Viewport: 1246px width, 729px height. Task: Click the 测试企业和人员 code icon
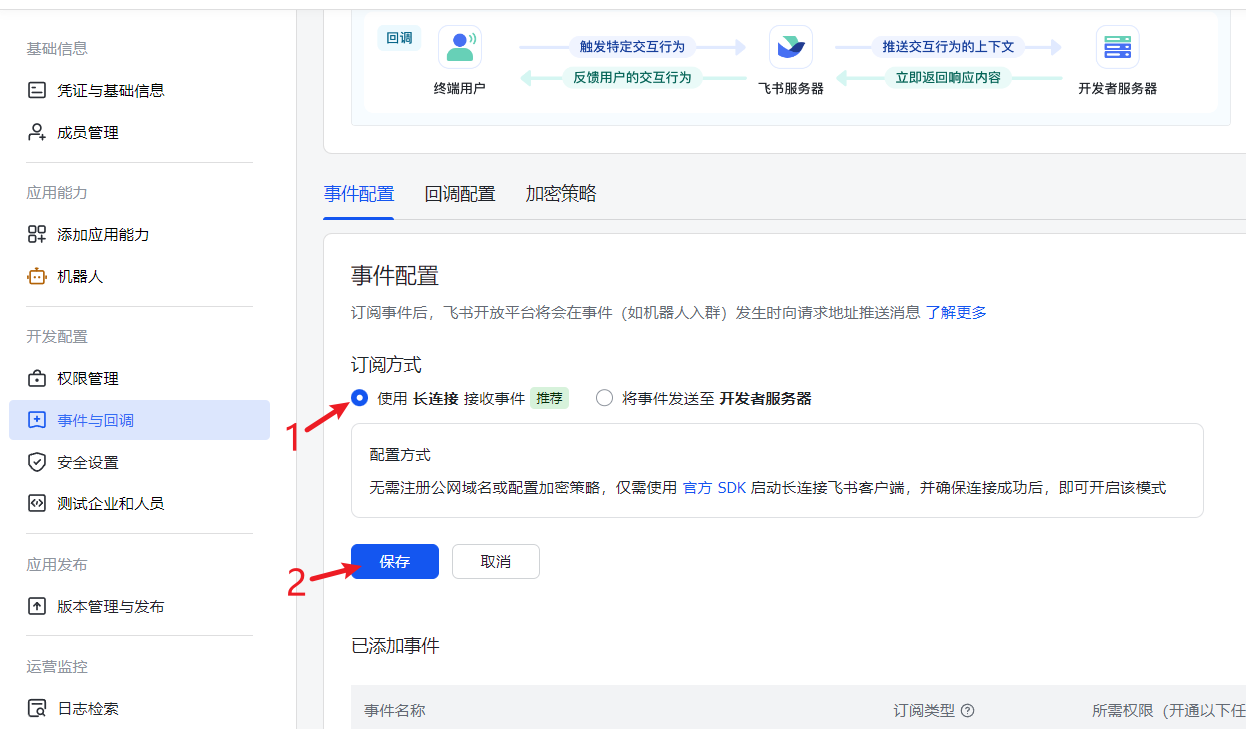pyautogui.click(x=37, y=504)
